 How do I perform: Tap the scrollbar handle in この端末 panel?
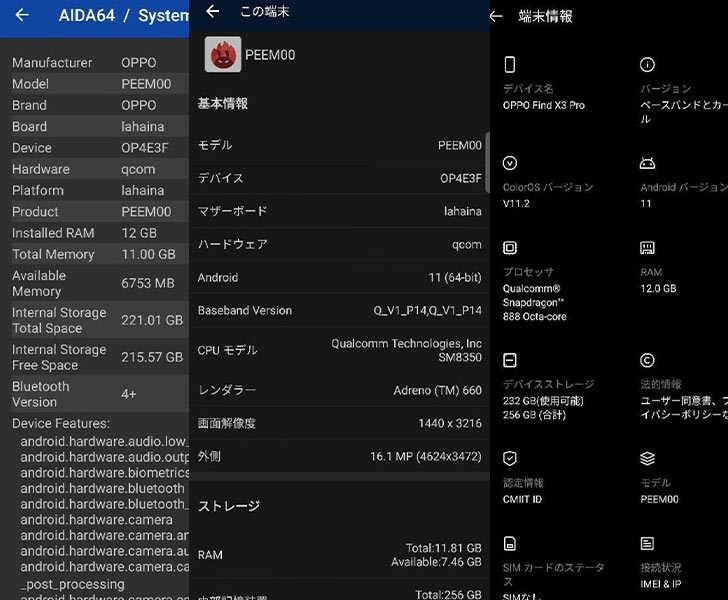tap(488, 162)
